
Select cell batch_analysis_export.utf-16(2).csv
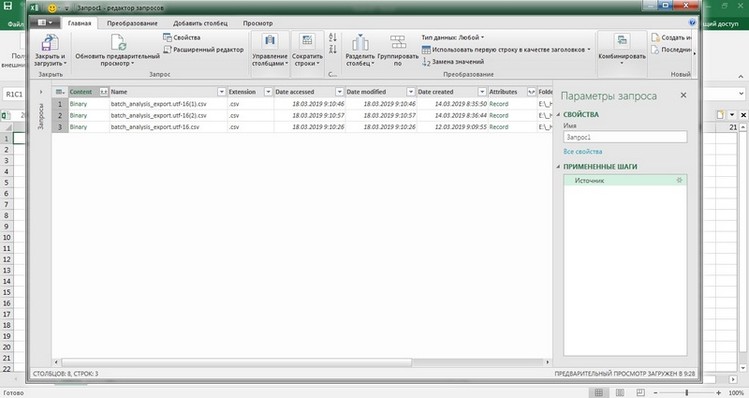pyautogui.click(x=168, y=115)
